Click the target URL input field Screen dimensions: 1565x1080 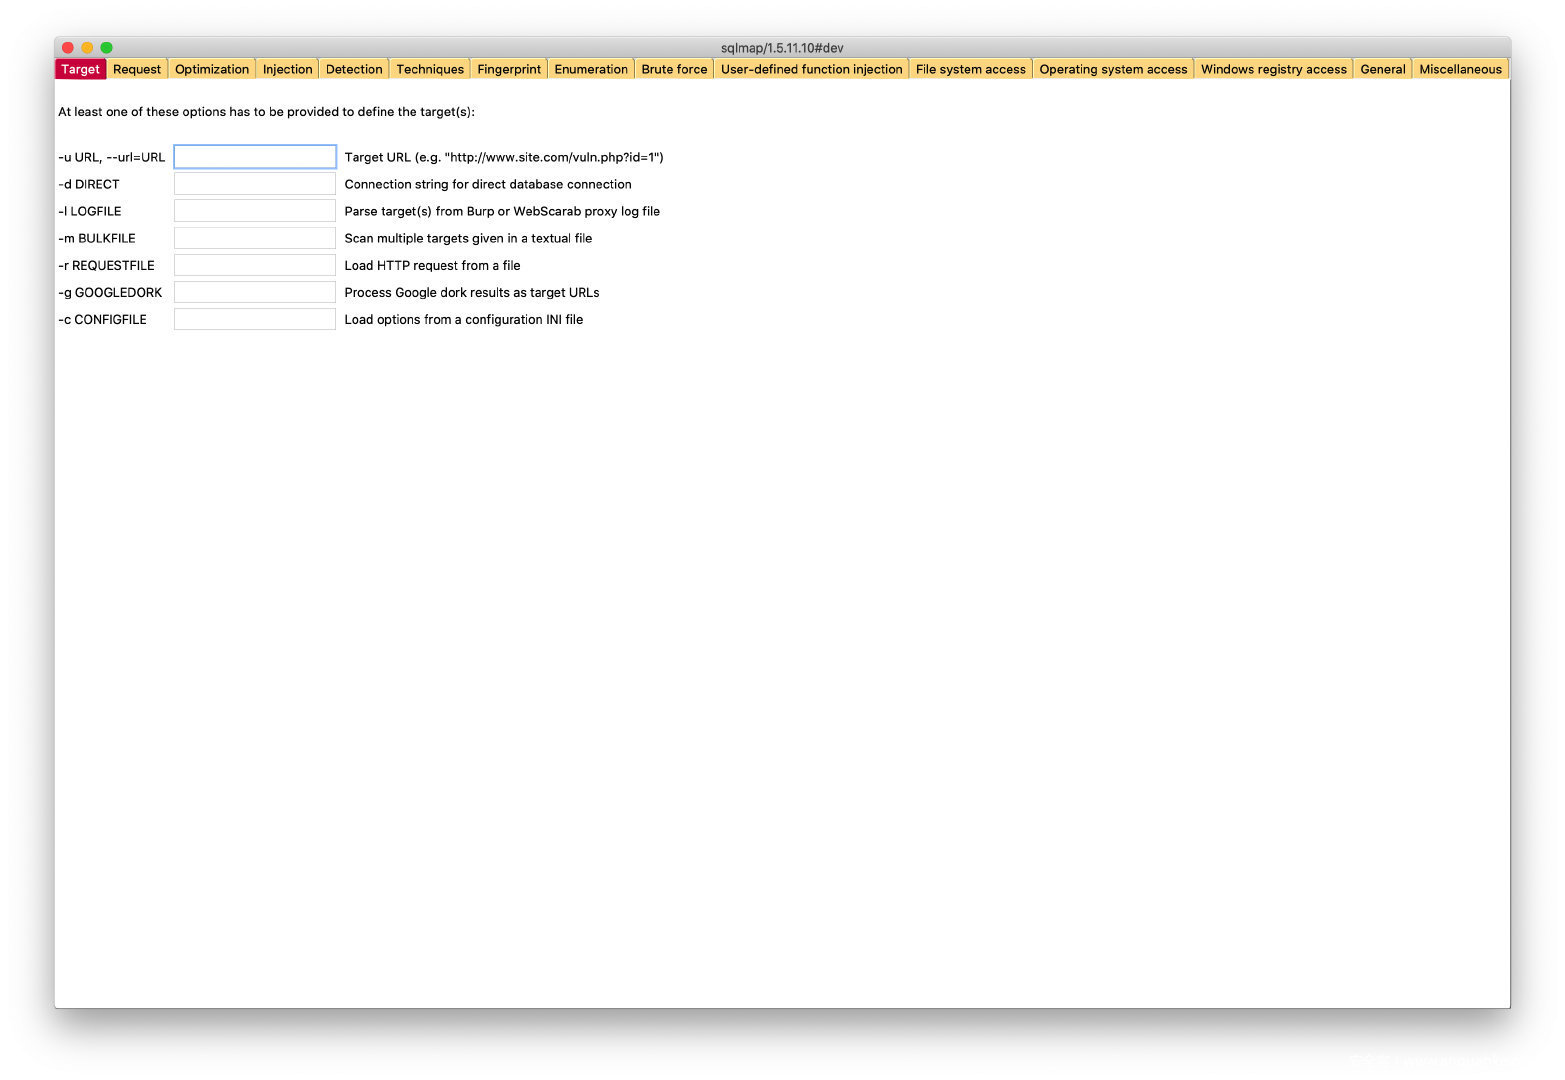pyautogui.click(x=255, y=157)
